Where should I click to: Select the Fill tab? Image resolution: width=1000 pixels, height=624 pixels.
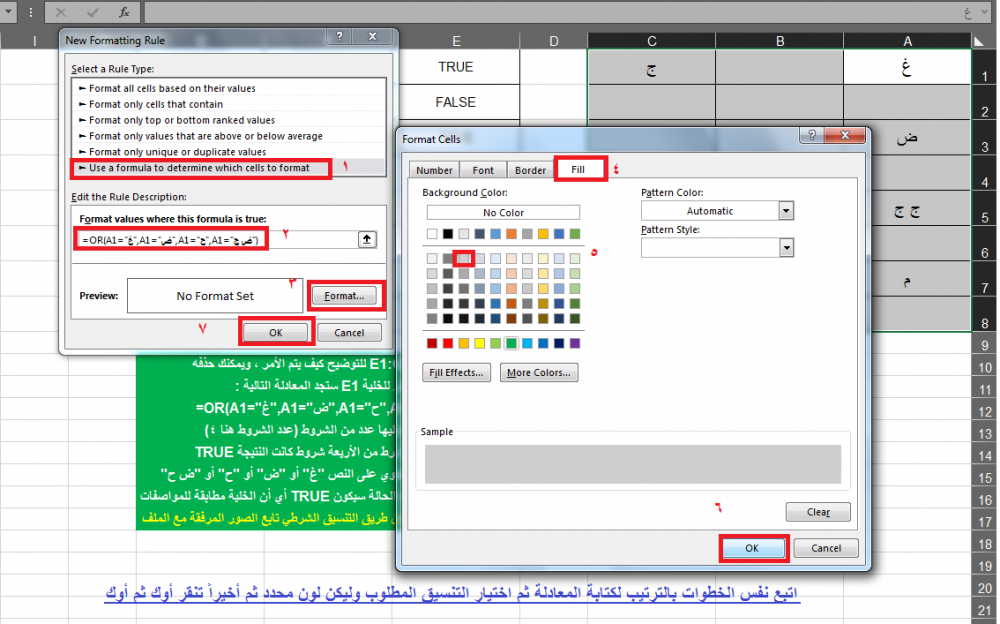pyautogui.click(x=578, y=169)
